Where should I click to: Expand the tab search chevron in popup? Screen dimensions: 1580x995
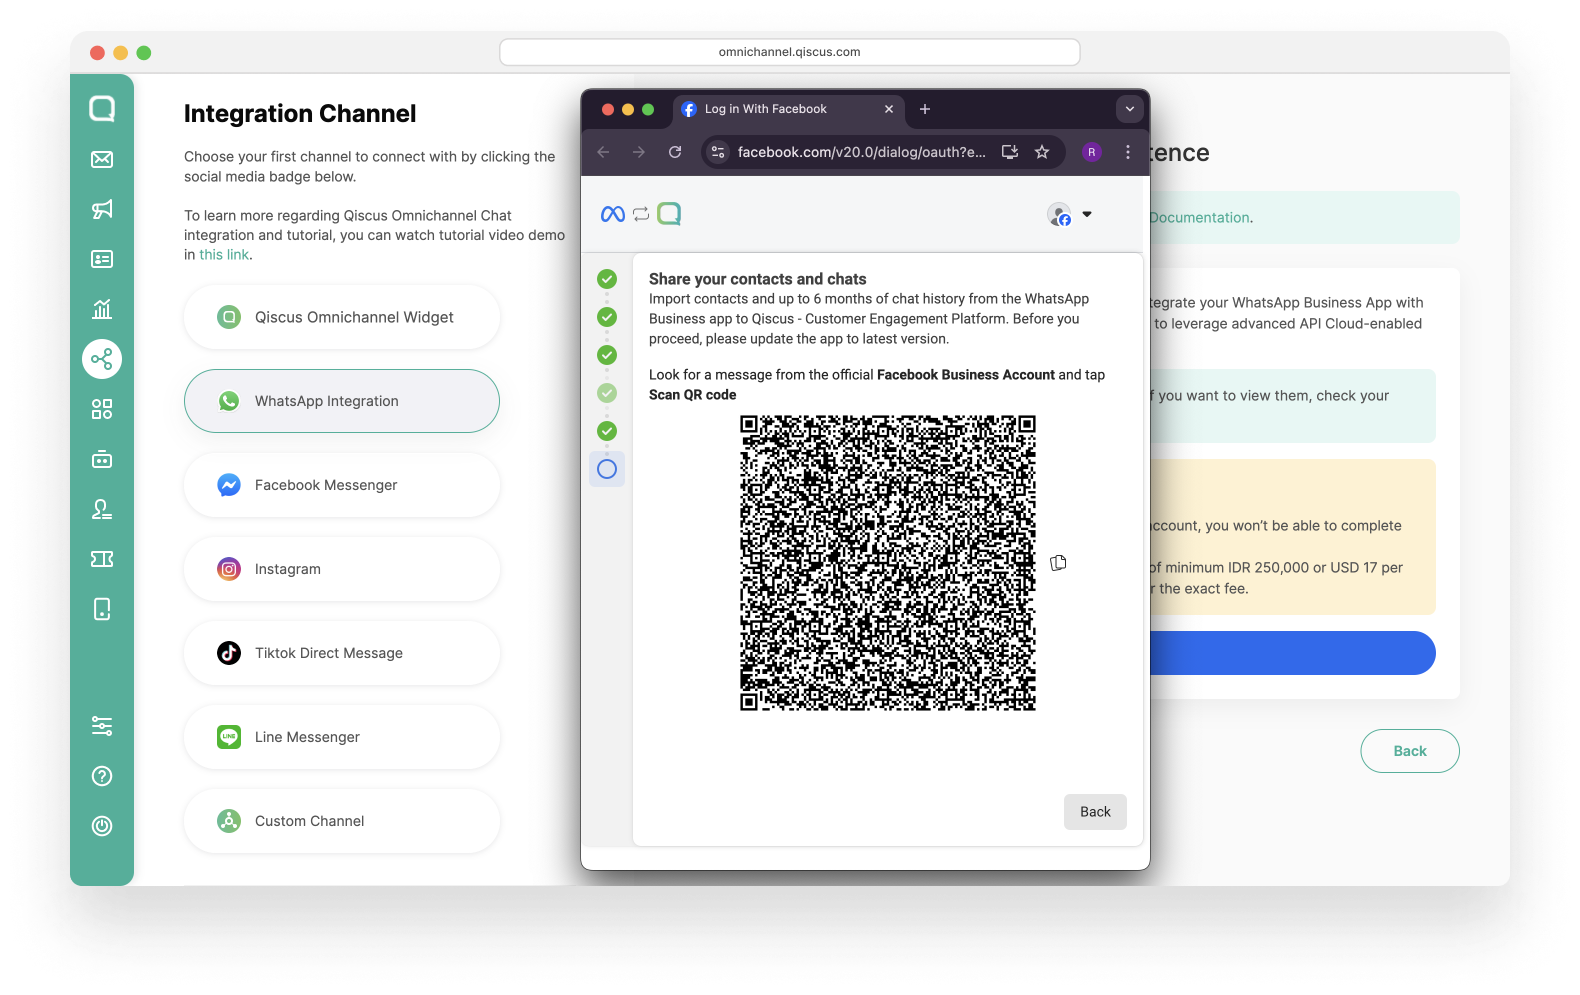(x=1130, y=109)
